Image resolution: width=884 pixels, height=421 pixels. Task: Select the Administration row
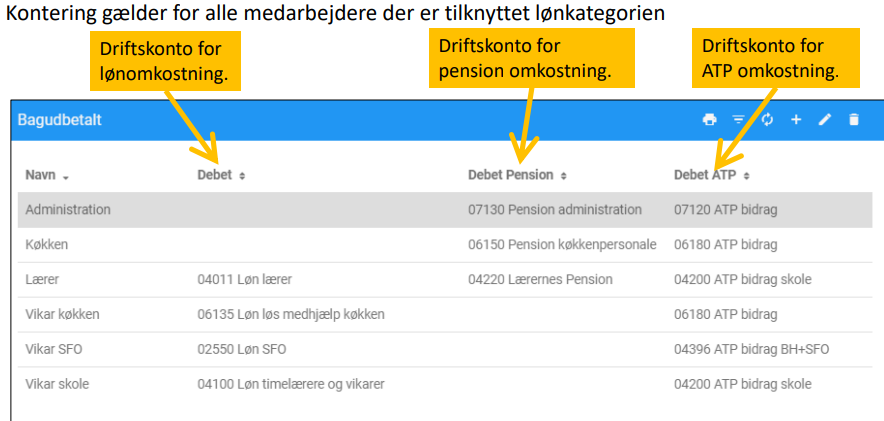pos(445,210)
